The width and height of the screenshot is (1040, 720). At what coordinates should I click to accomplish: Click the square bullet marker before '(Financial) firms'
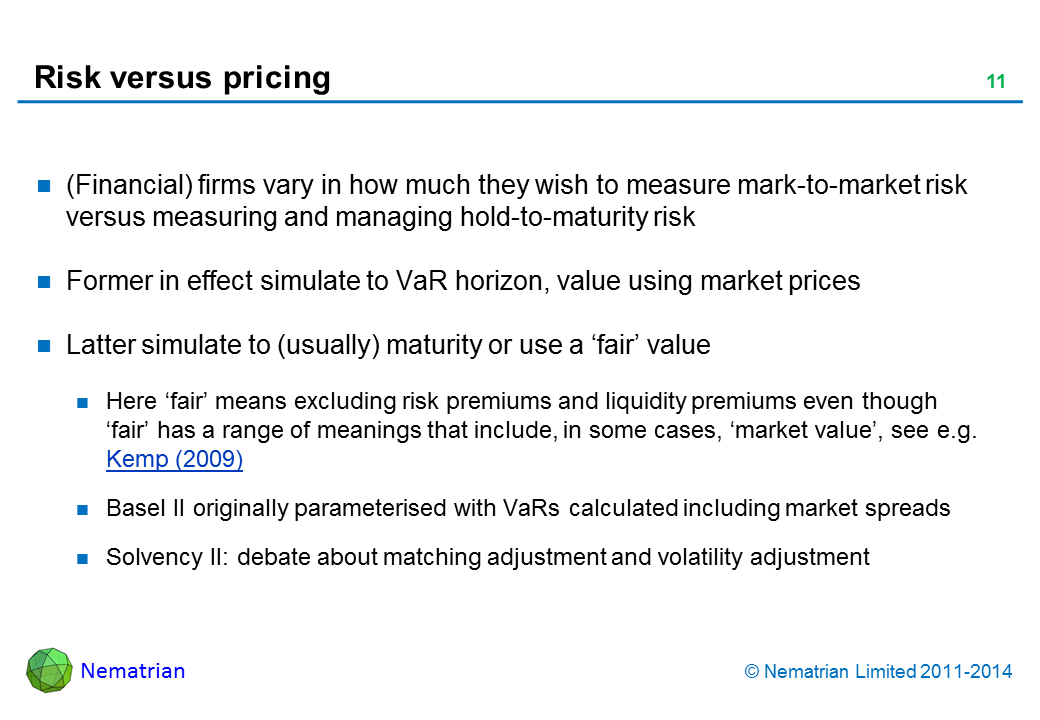pos(44,186)
